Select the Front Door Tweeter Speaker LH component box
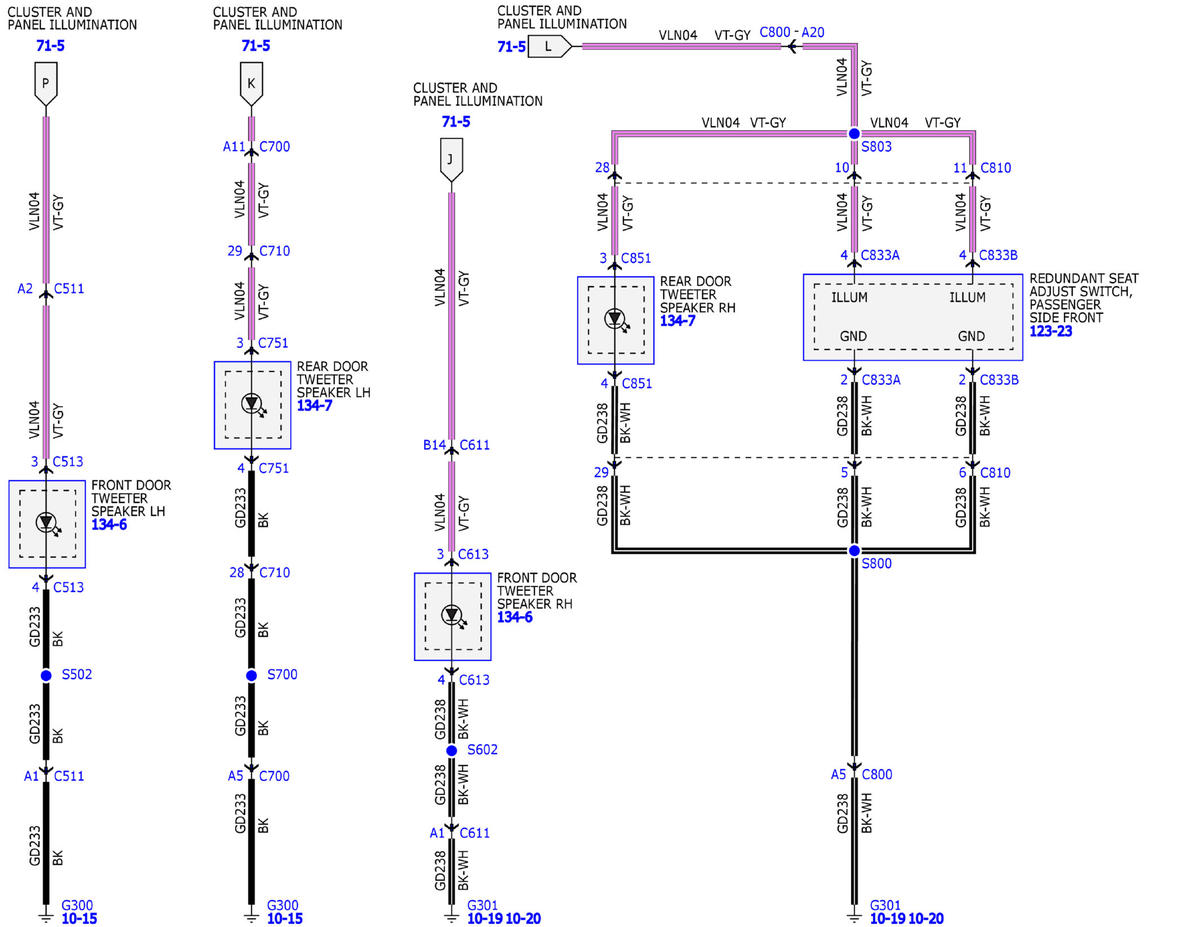 pos(47,524)
